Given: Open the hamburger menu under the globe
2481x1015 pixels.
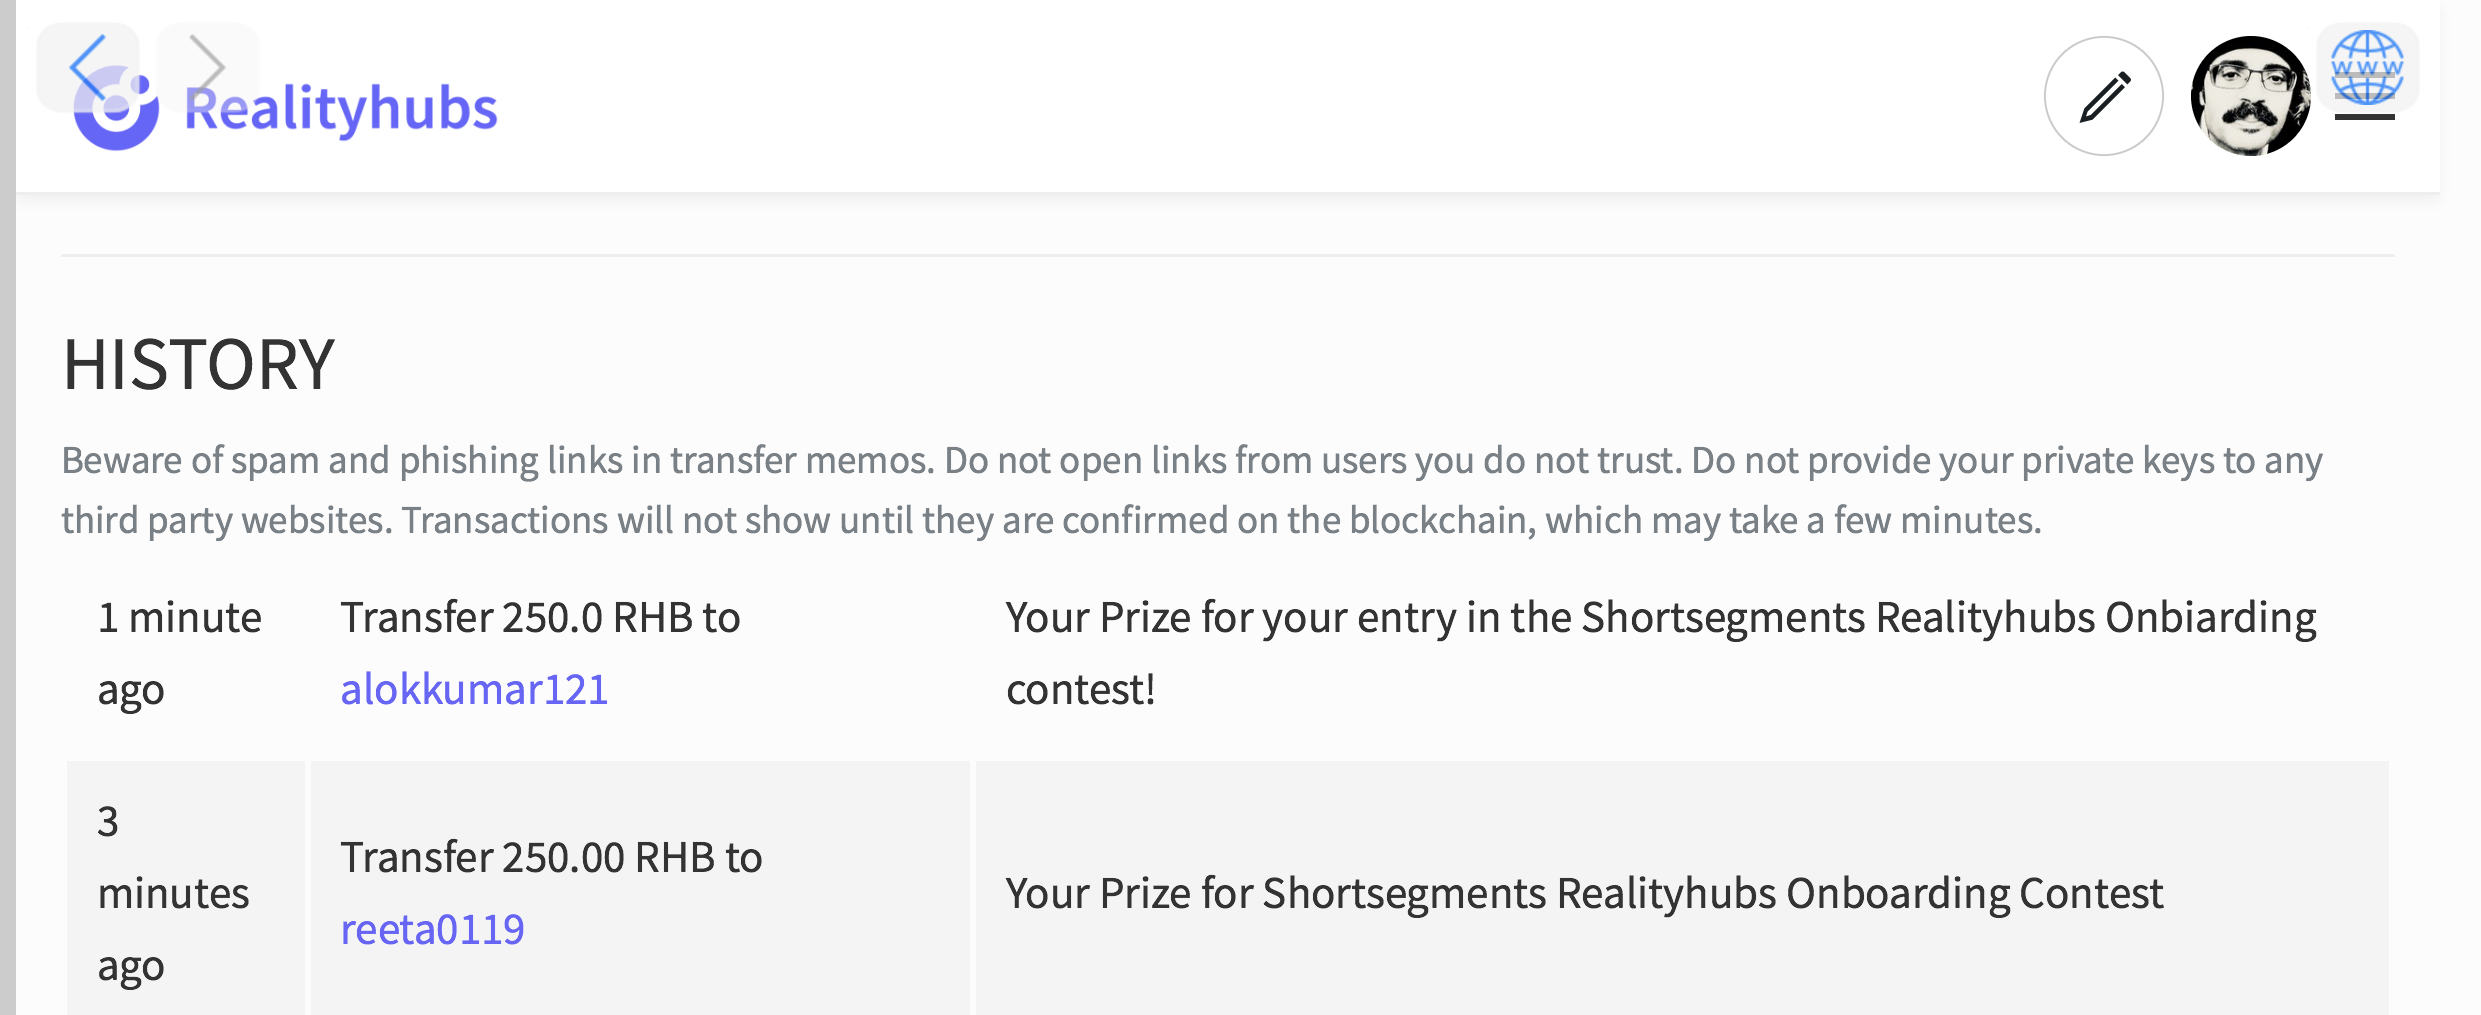Looking at the screenshot, I should tap(2364, 118).
